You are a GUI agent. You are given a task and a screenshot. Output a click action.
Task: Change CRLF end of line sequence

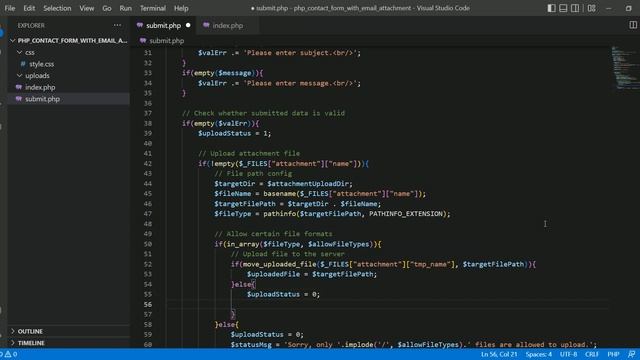coord(591,354)
